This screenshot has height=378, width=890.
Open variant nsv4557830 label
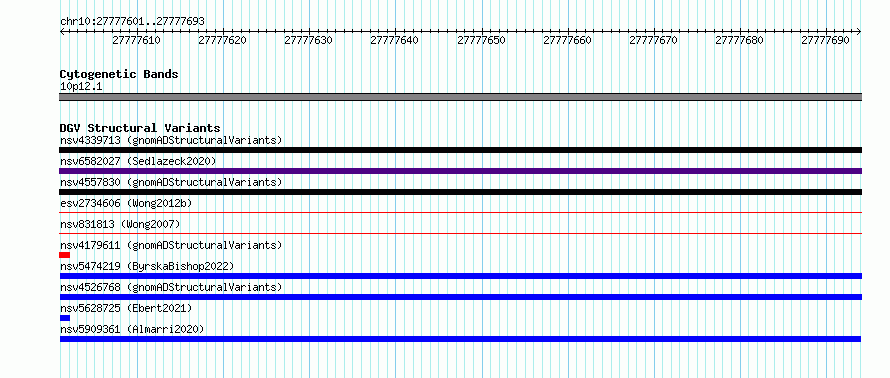click(171, 182)
